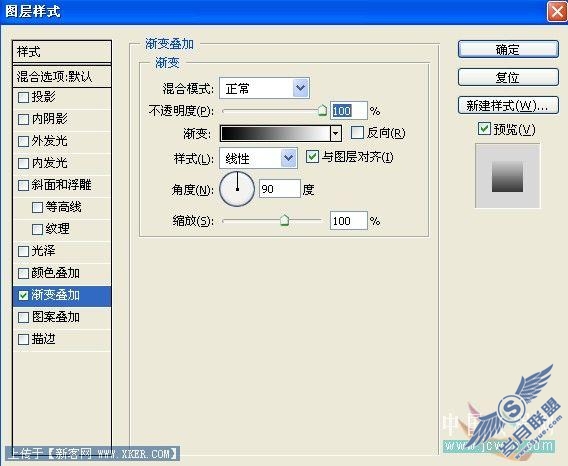Click the 角度 angle value field
Viewport: 568px width, 466px height.
(280, 188)
